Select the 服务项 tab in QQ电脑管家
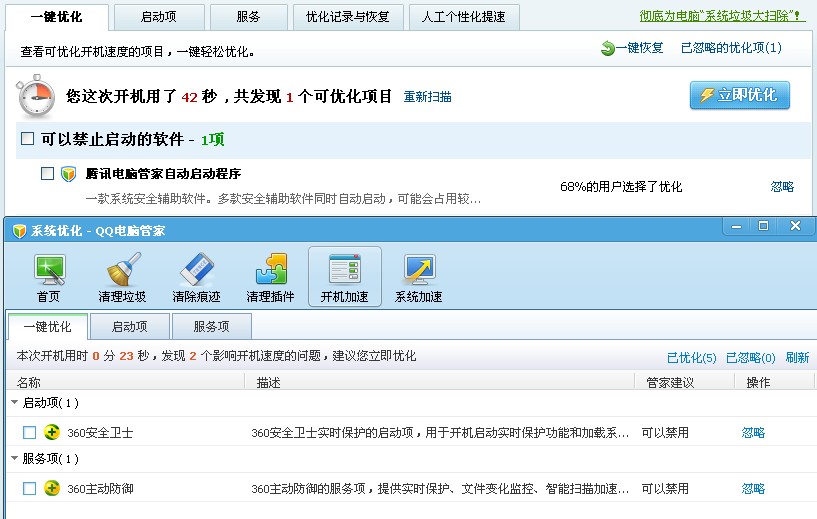The width and height of the screenshot is (817, 519). (212, 327)
